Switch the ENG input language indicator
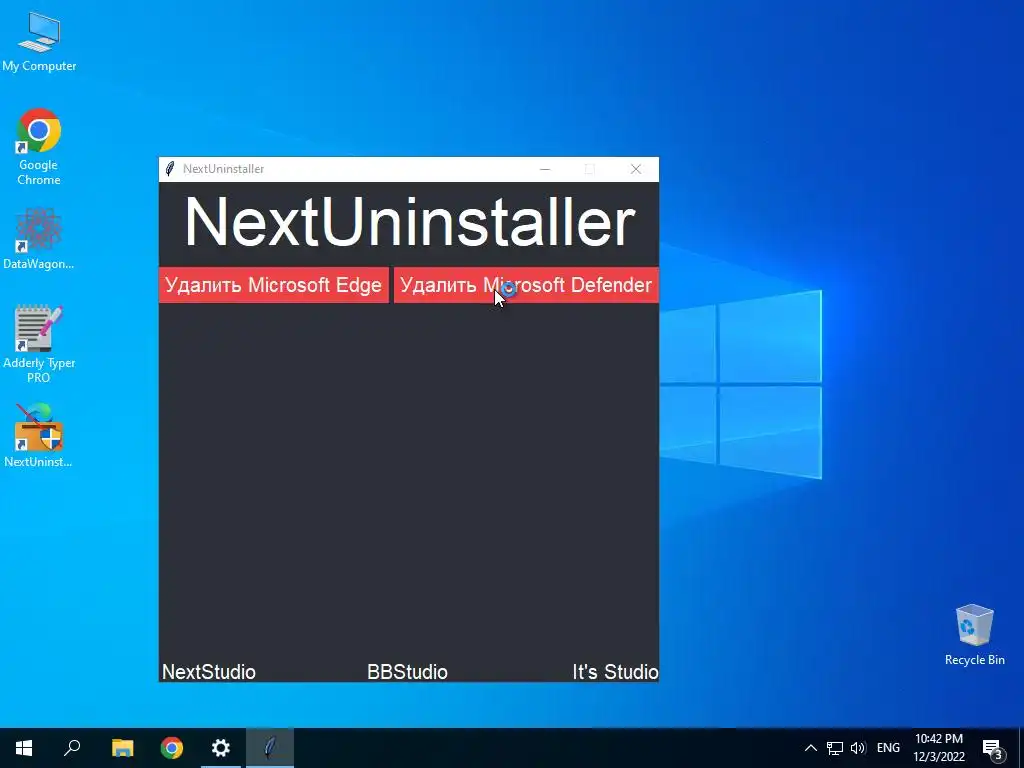This screenshot has height=768, width=1024. [888, 748]
